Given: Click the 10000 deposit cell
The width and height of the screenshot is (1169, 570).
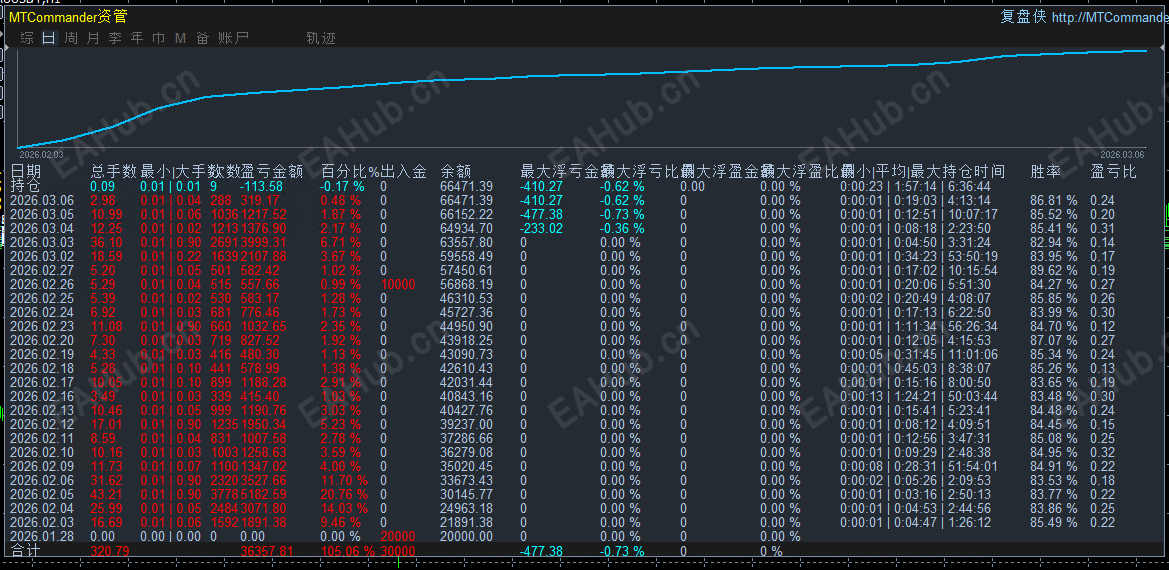Looking at the screenshot, I should click(x=397, y=284).
